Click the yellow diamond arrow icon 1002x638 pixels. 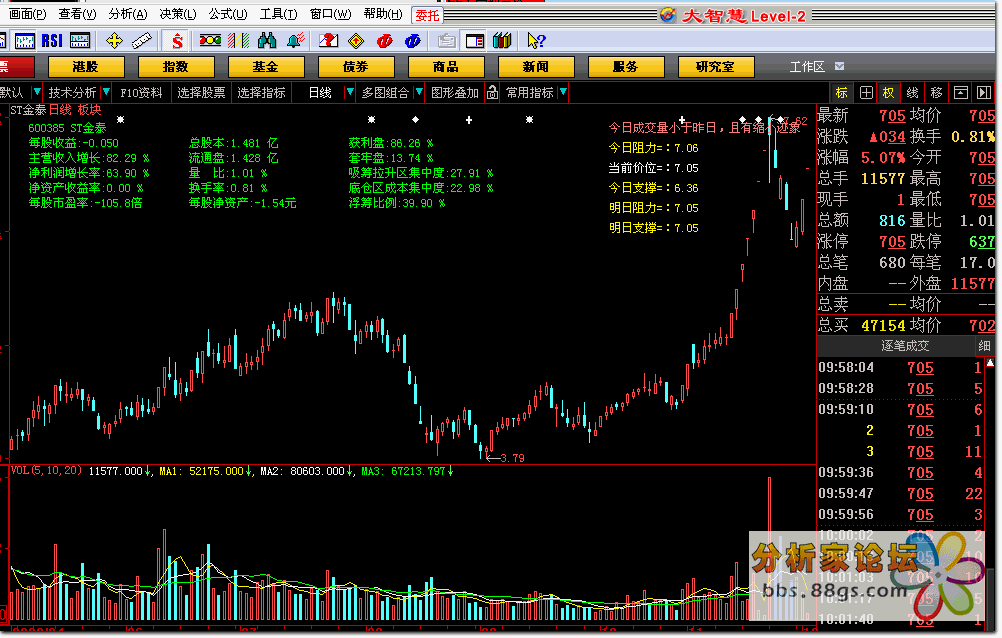(x=356, y=41)
